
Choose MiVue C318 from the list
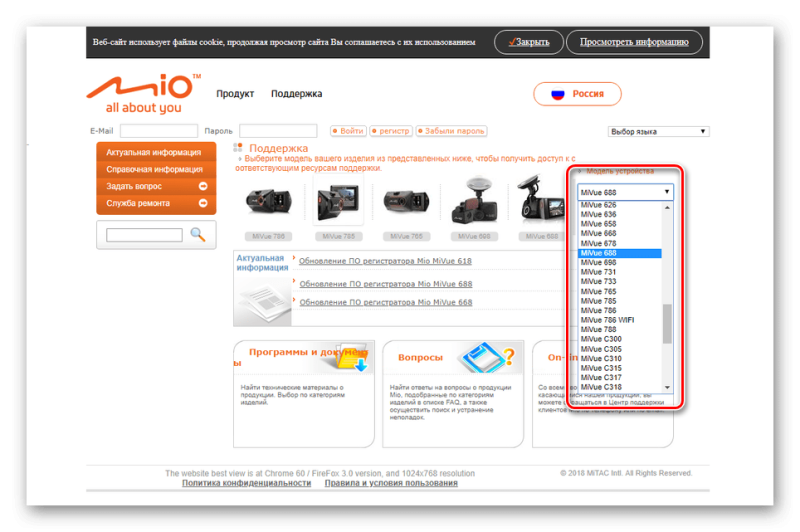[620, 387]
